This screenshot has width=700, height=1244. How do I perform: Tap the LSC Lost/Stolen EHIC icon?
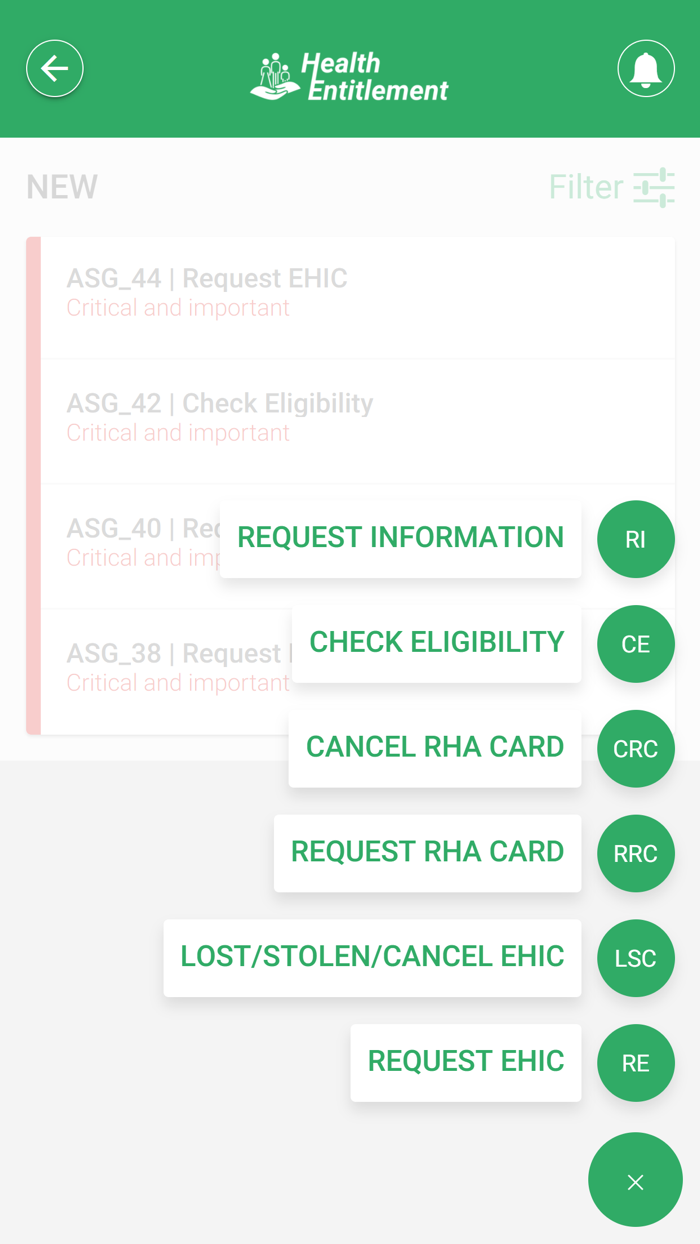(636, 958)
